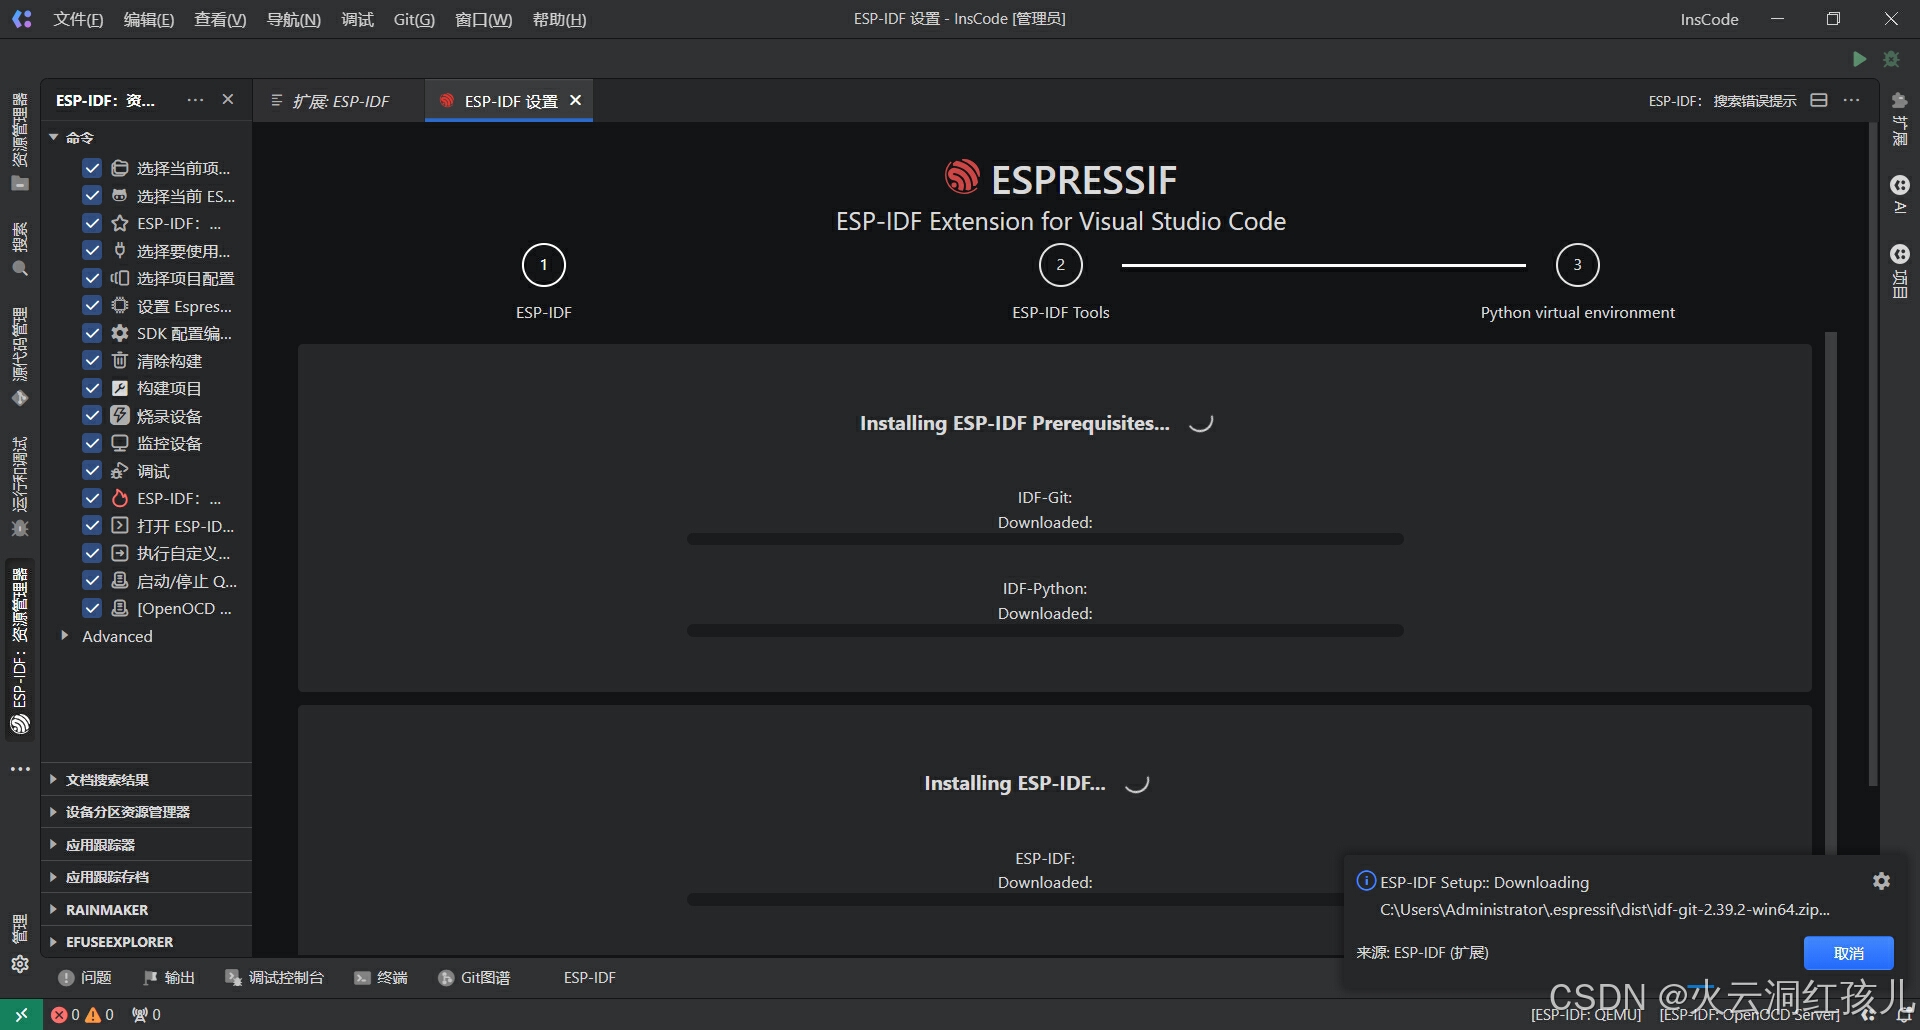Close the ESP-IDF 设置 tab

click(575, 100)
